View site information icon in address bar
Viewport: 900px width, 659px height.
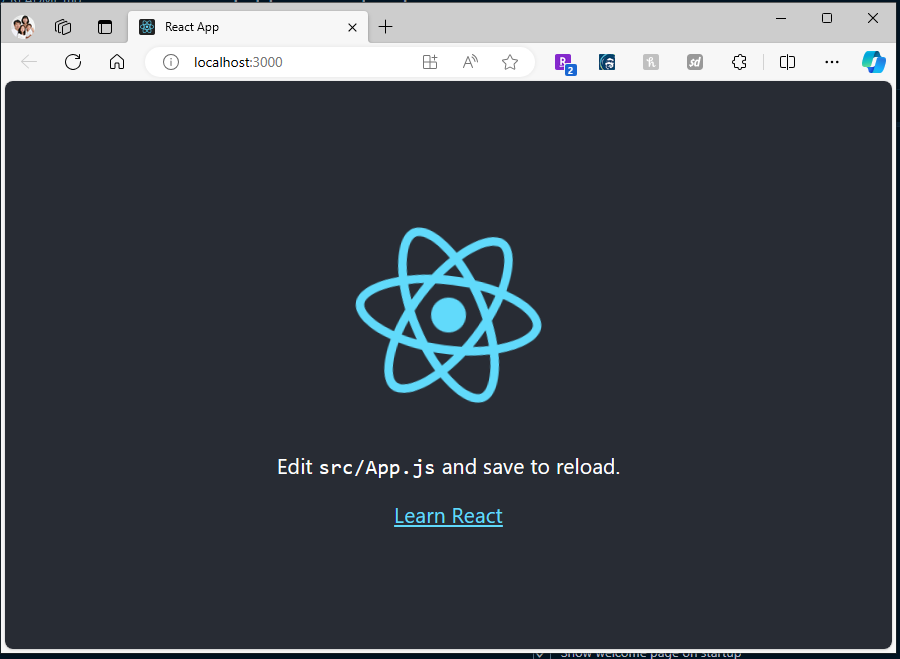(x=170, y=62)
